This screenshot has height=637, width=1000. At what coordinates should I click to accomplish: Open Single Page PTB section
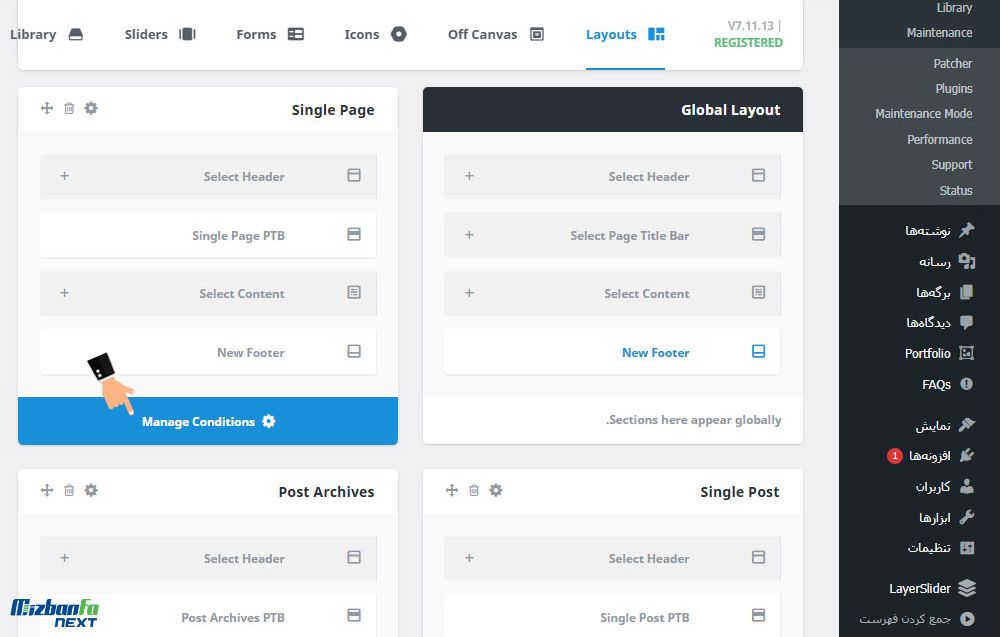pyautogui.click(x=208, y=235)
